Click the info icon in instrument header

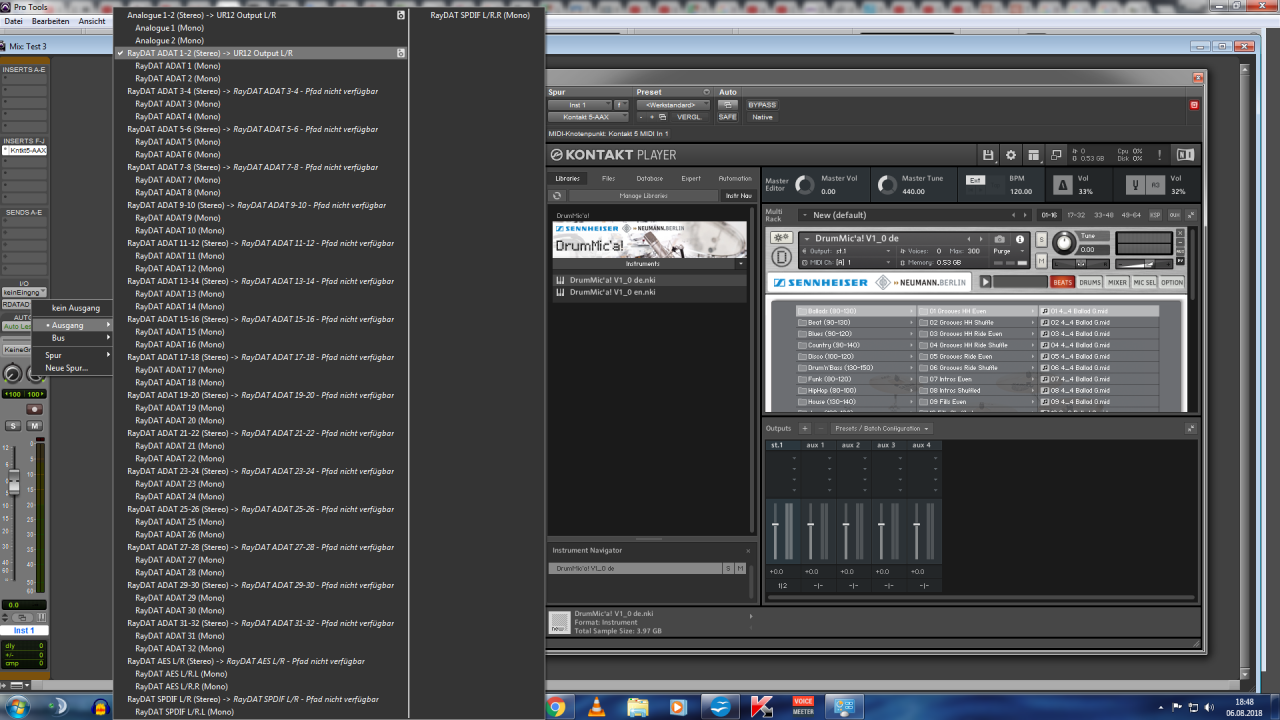pyautogui.click(x=1020, y=239)
